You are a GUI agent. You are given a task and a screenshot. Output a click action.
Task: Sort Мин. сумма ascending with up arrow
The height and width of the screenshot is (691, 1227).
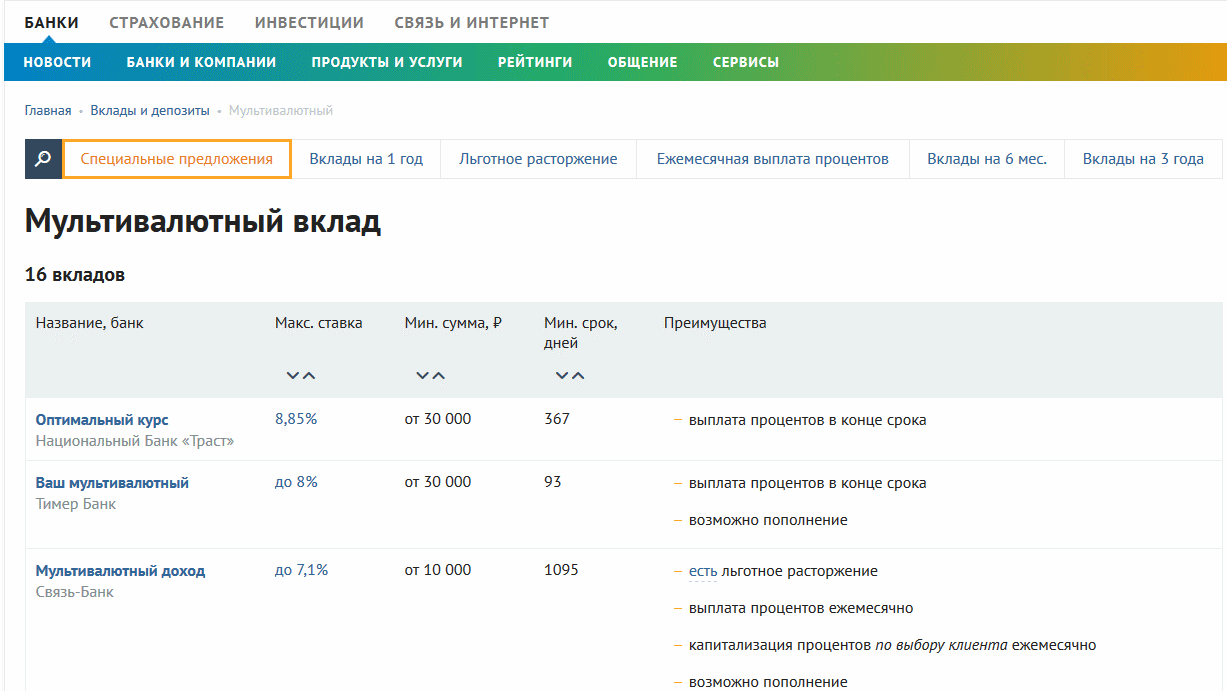click(x=439, y=376)
